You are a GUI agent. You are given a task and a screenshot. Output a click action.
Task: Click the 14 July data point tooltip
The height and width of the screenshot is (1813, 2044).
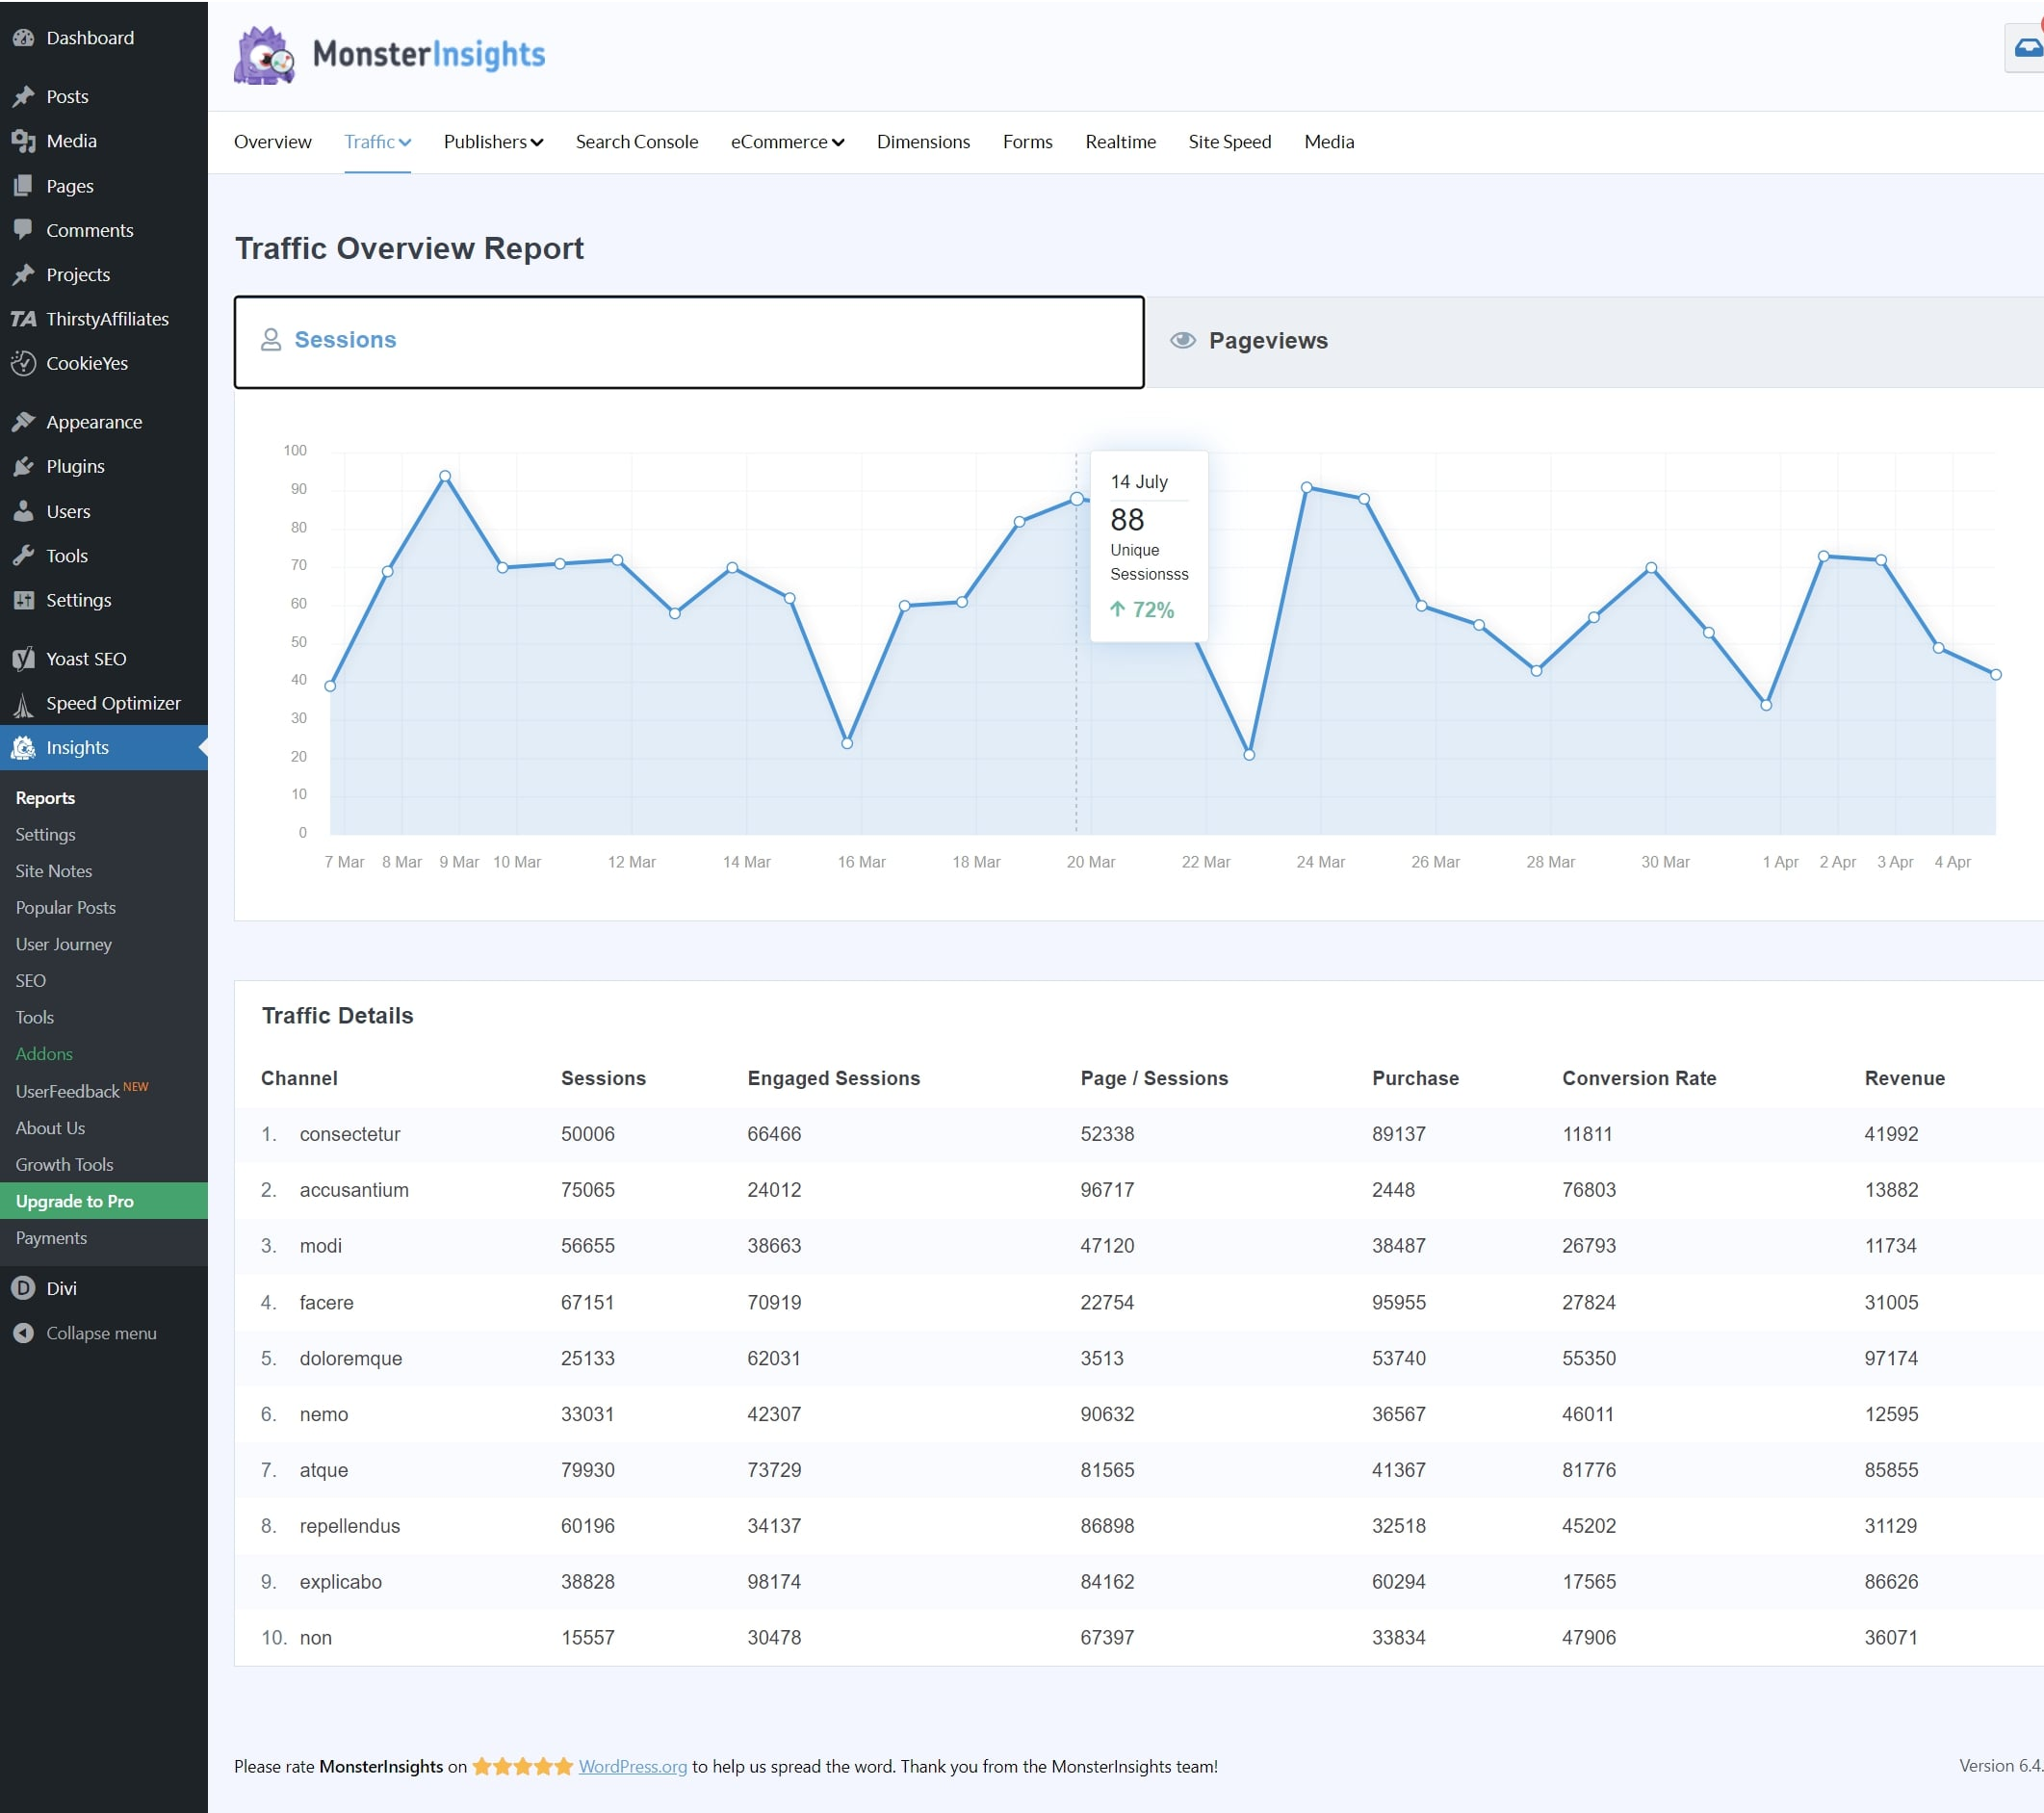point(1148,546)
